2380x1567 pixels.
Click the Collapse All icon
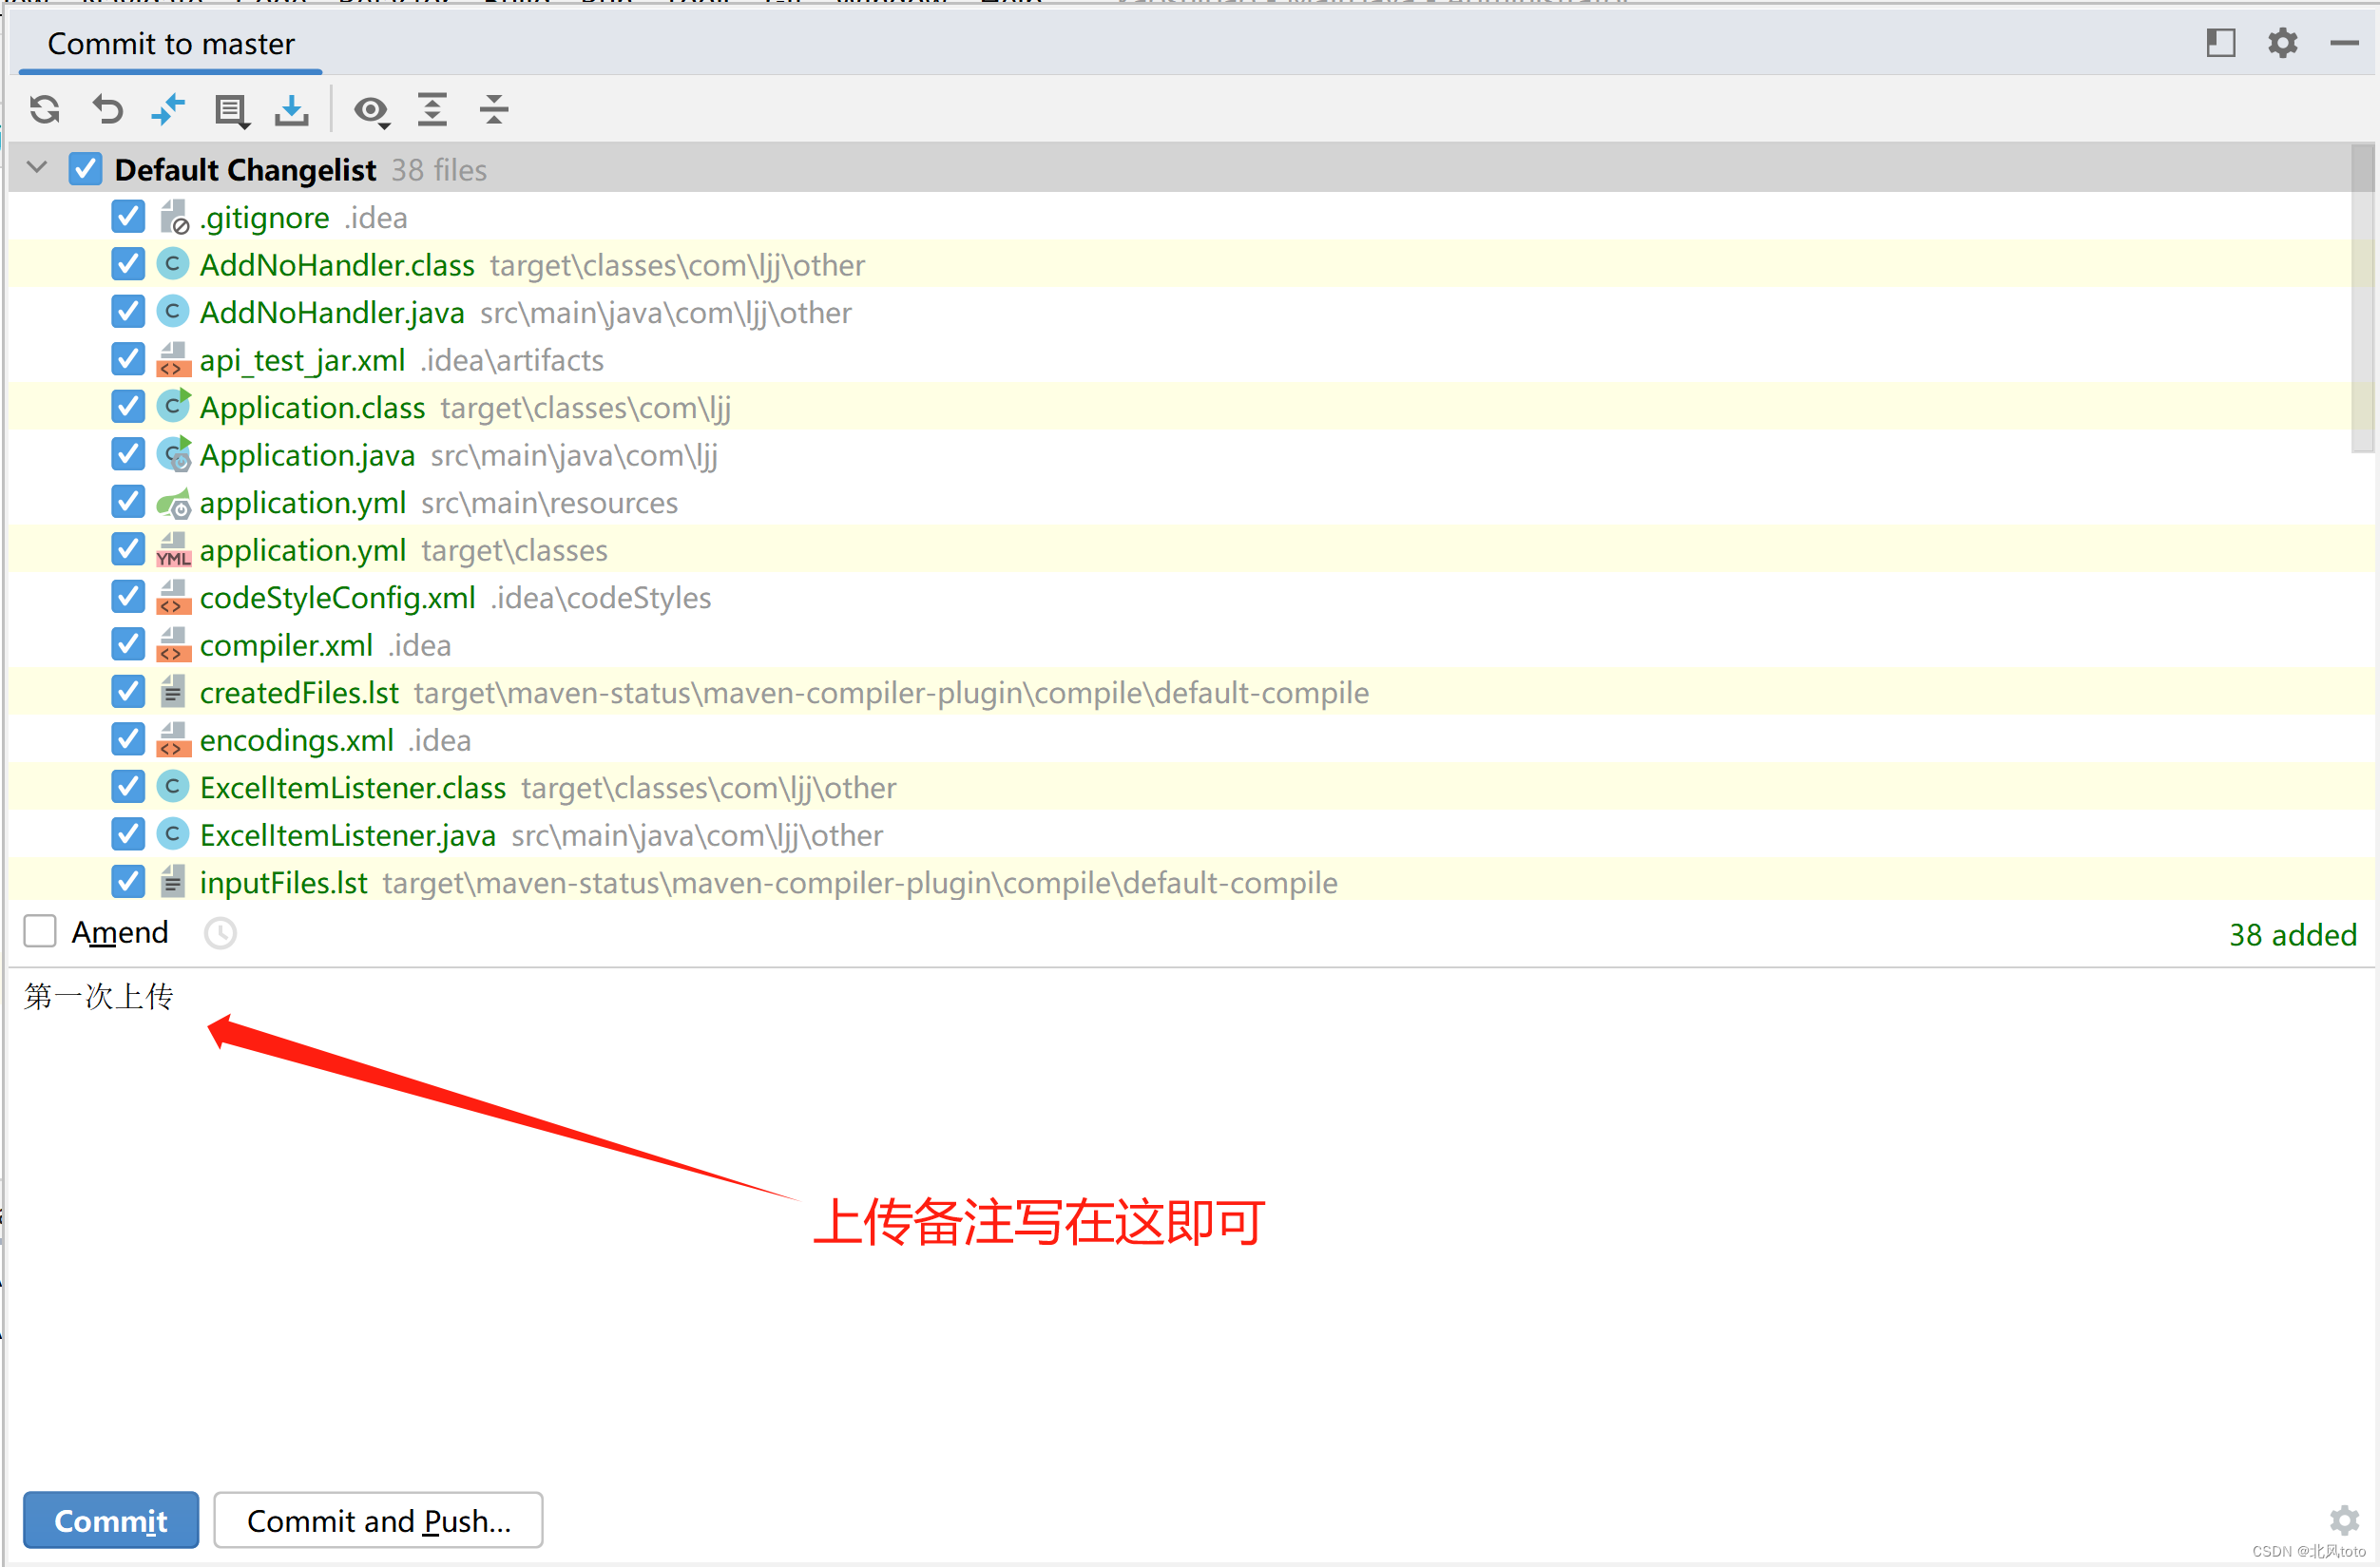click(494, 109)
